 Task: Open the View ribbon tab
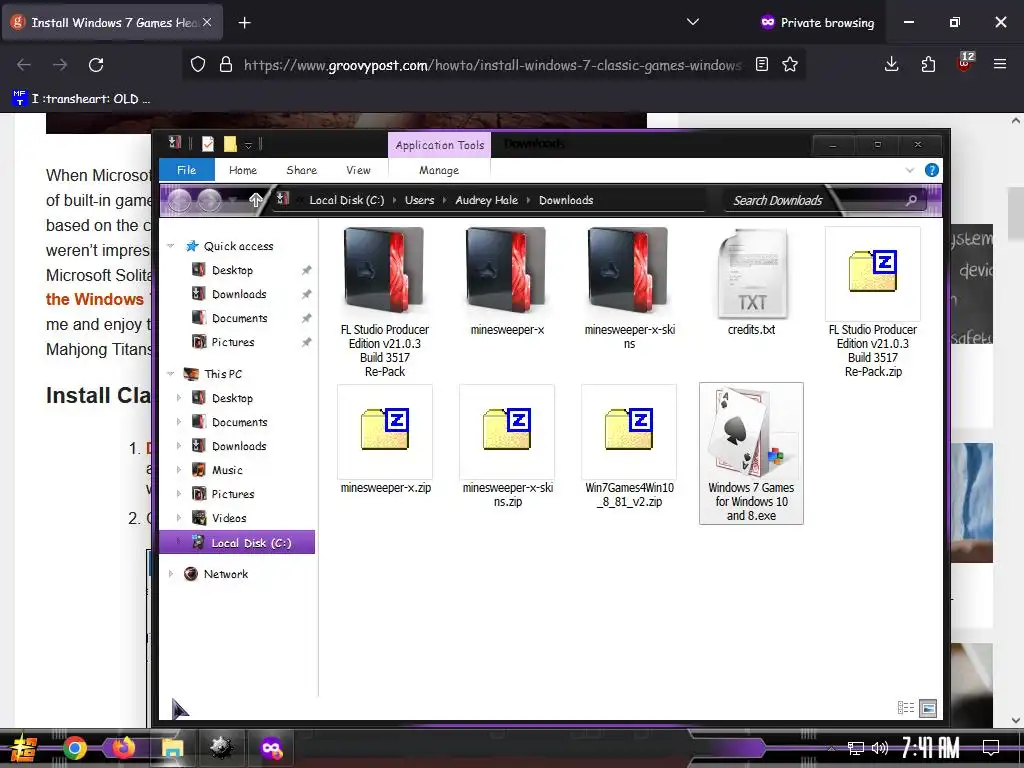[x=359, y=170]
